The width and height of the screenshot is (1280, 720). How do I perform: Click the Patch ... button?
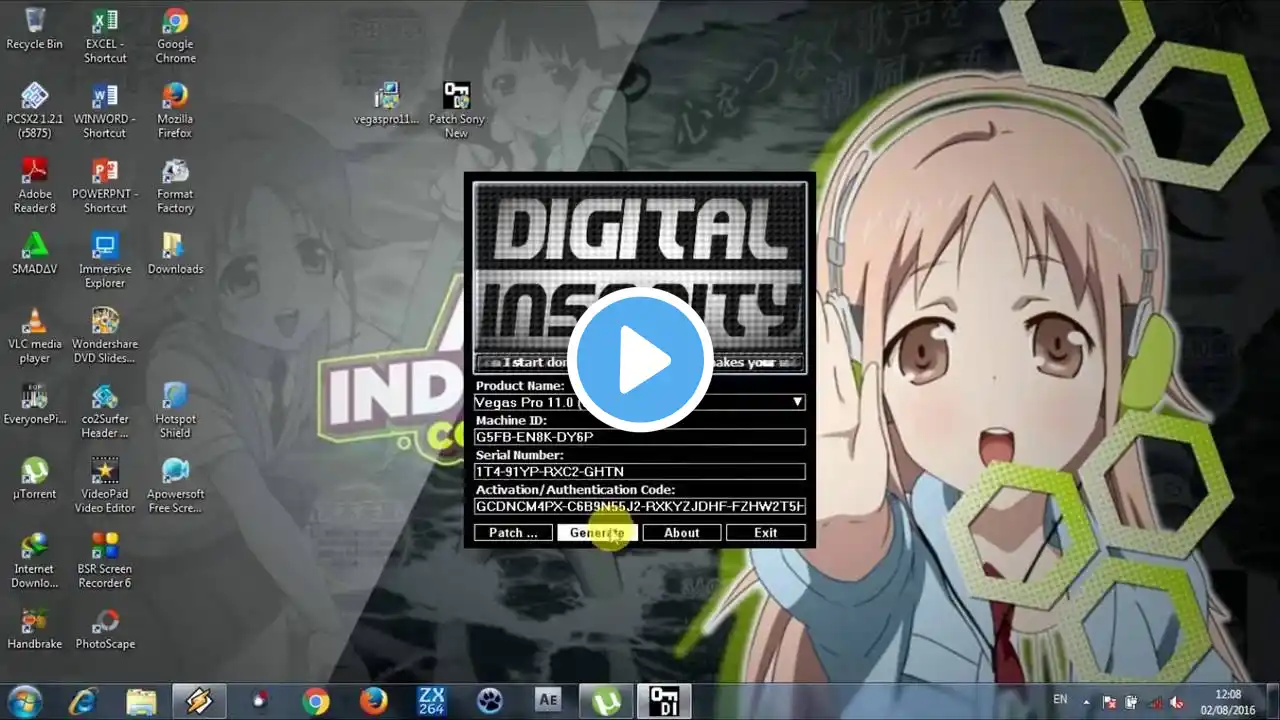pyautogui.click(x=513, y=533)
